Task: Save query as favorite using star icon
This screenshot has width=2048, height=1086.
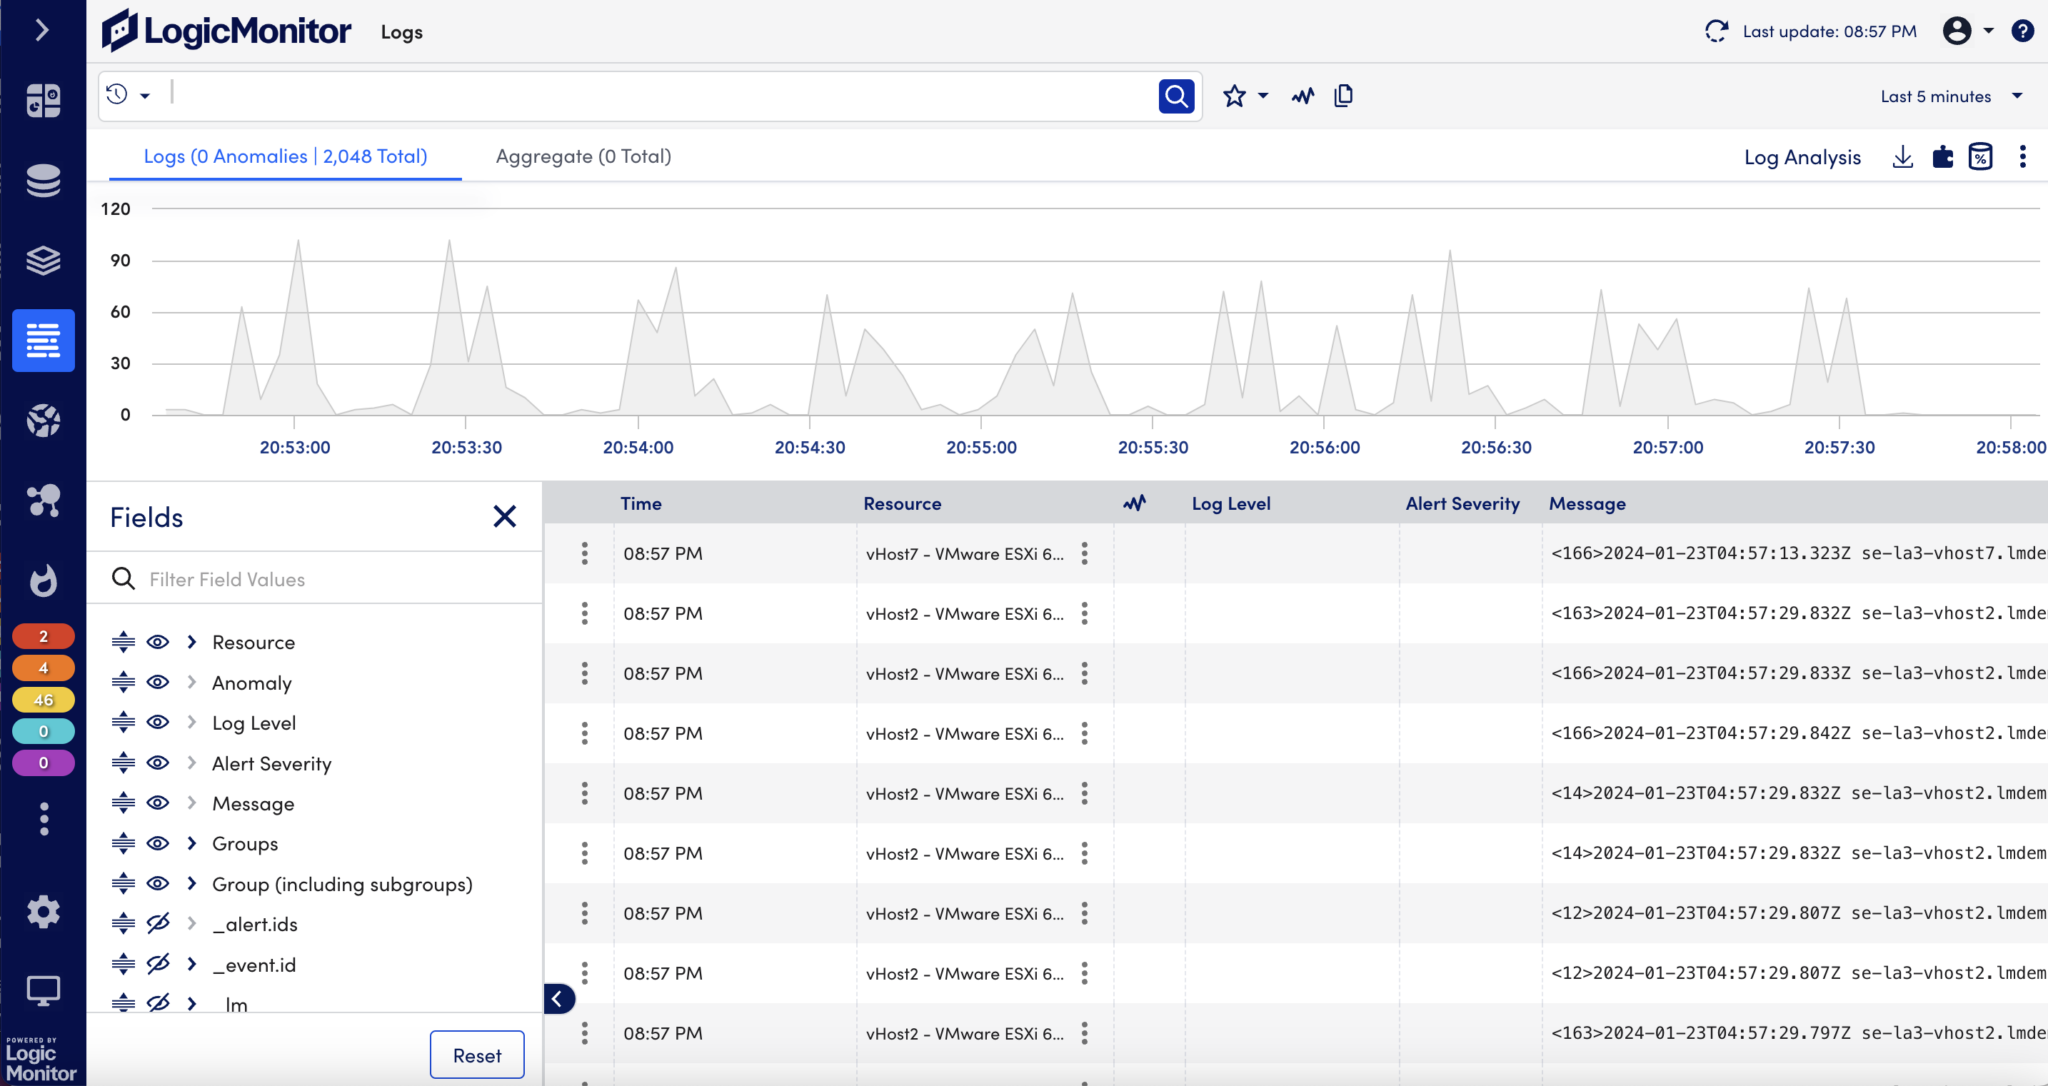Action: pyautogui.click(x=1236, y=95)
